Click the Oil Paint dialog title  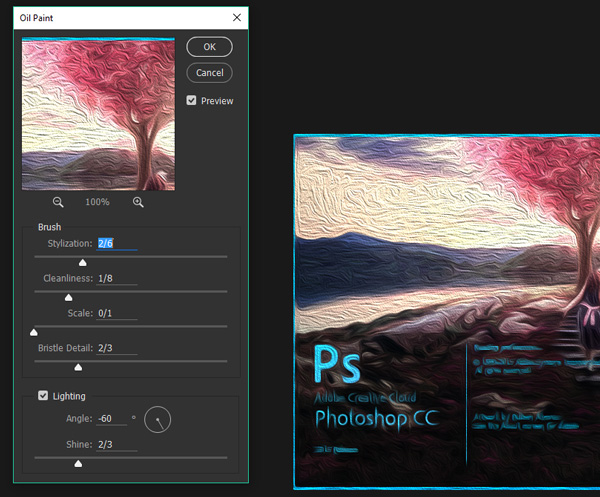point(36,18)
